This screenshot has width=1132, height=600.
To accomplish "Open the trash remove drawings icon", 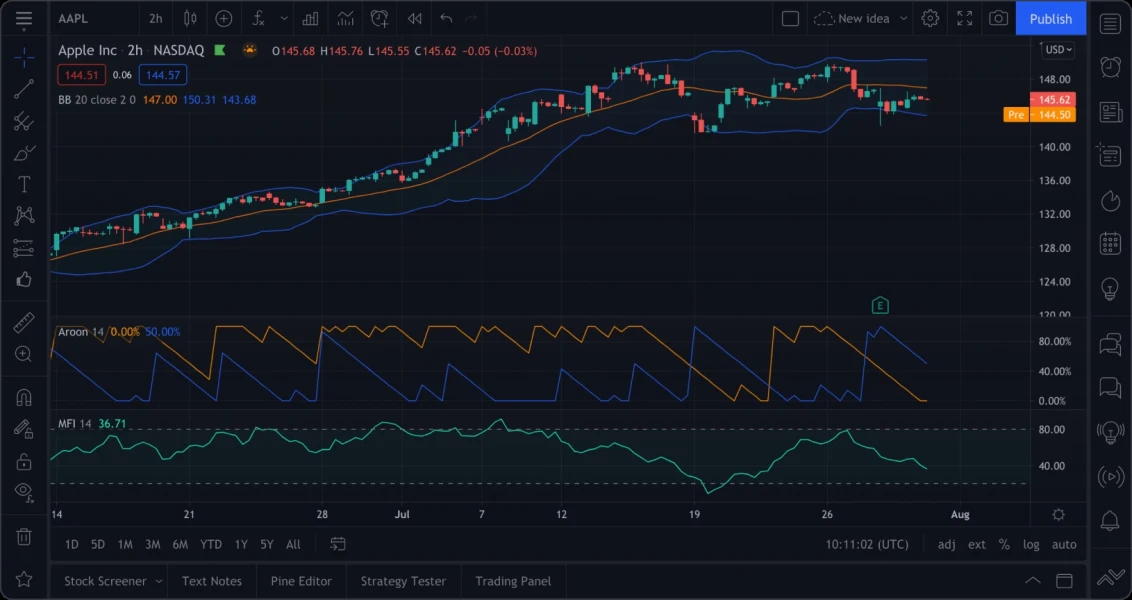I will coord(24,536).
